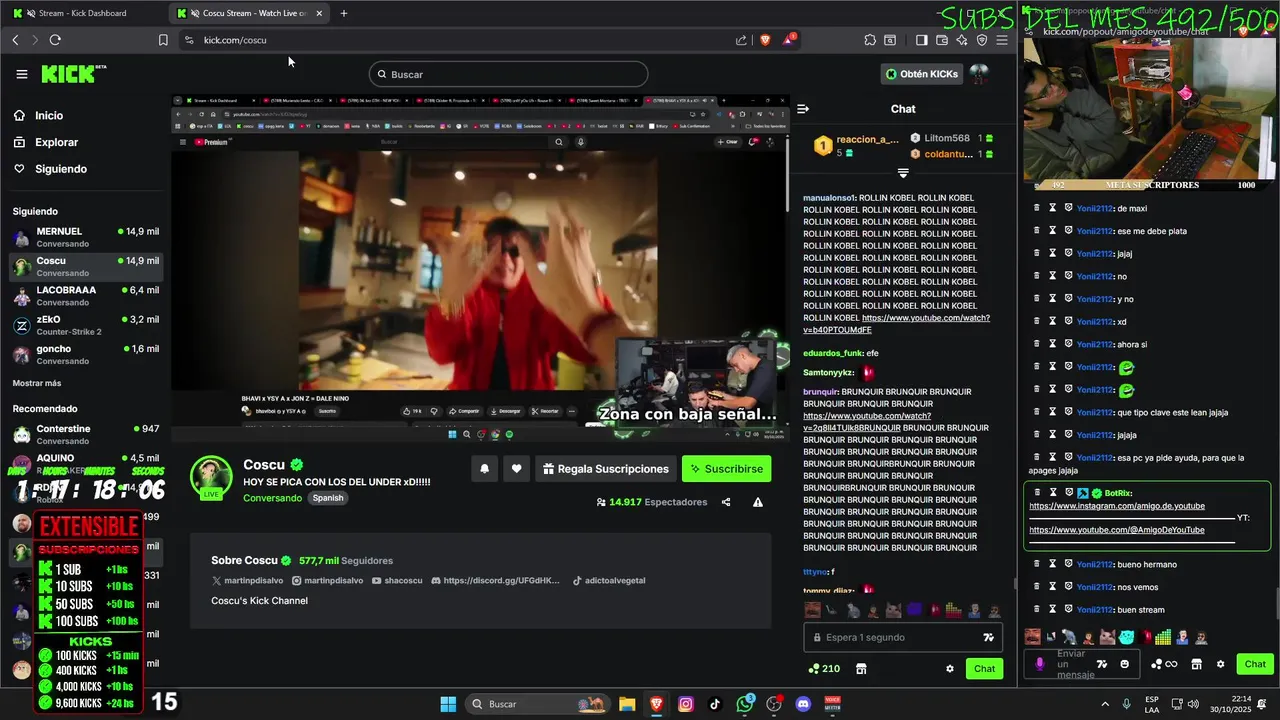Bookmark this page in Brave
The height and width of the screenshot is (720, 1280).
coord(163,40)
